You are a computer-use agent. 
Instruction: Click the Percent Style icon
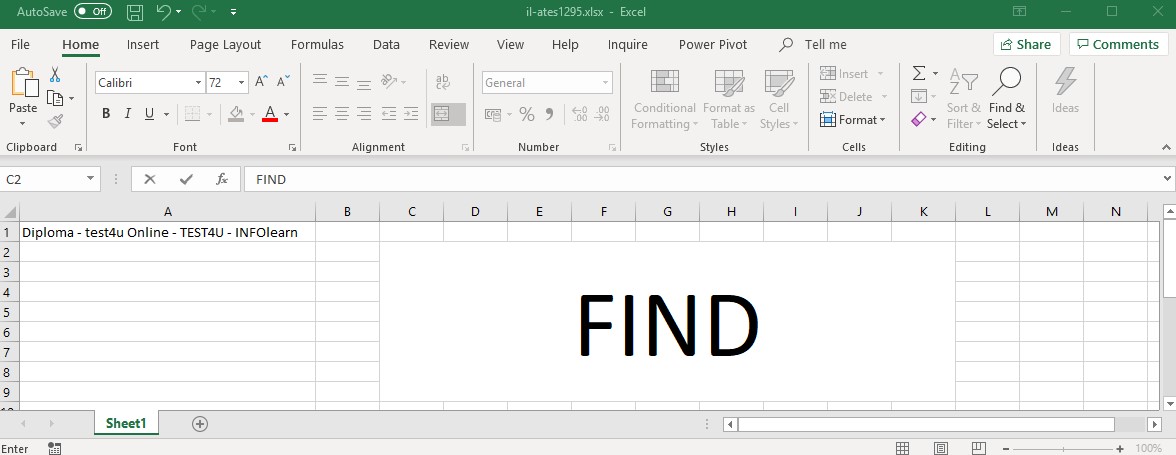[527, 114]
